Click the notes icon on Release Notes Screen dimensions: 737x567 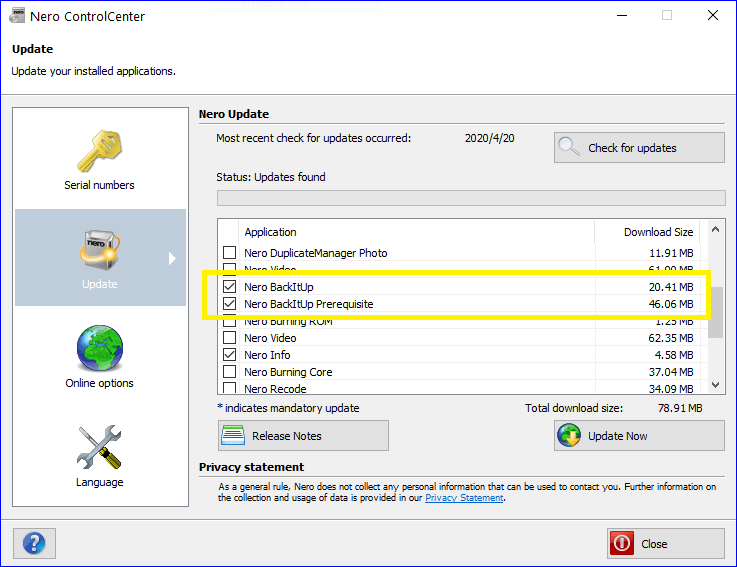pos(233,435)
